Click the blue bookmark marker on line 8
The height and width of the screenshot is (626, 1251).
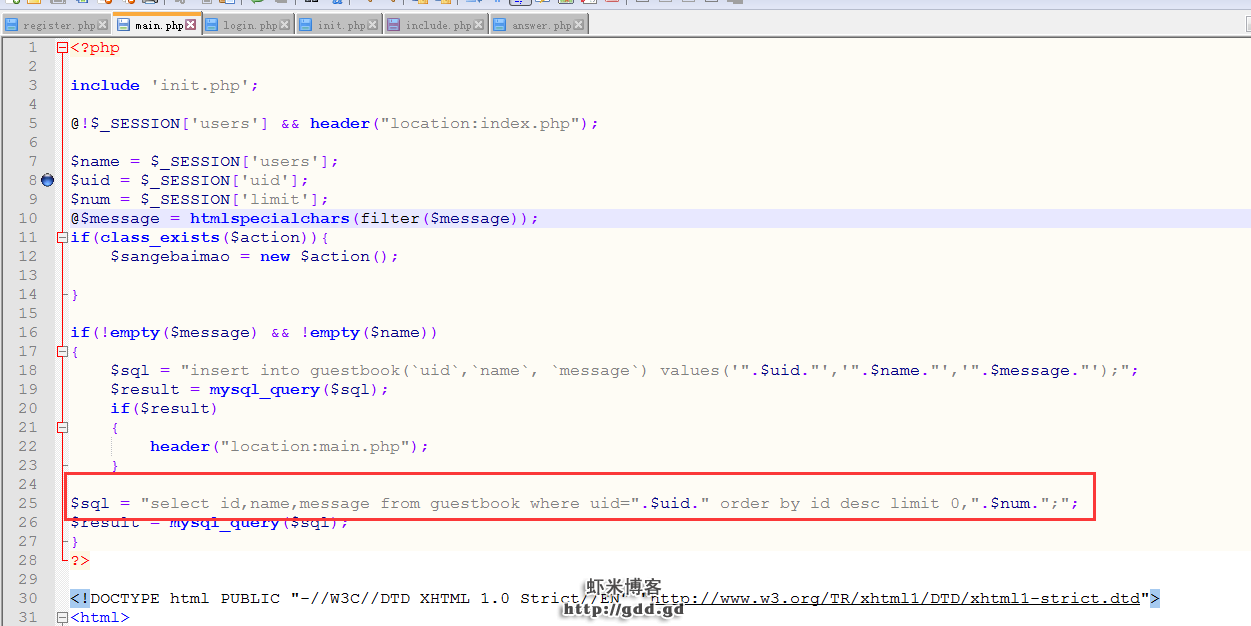[x=47, y=180]
